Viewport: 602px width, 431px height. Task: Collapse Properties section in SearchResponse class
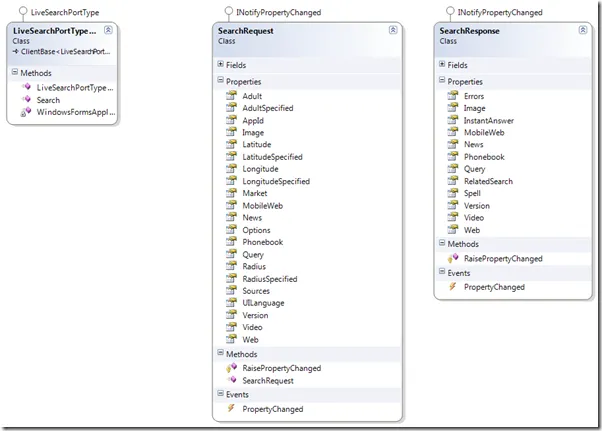click(442, 80)
